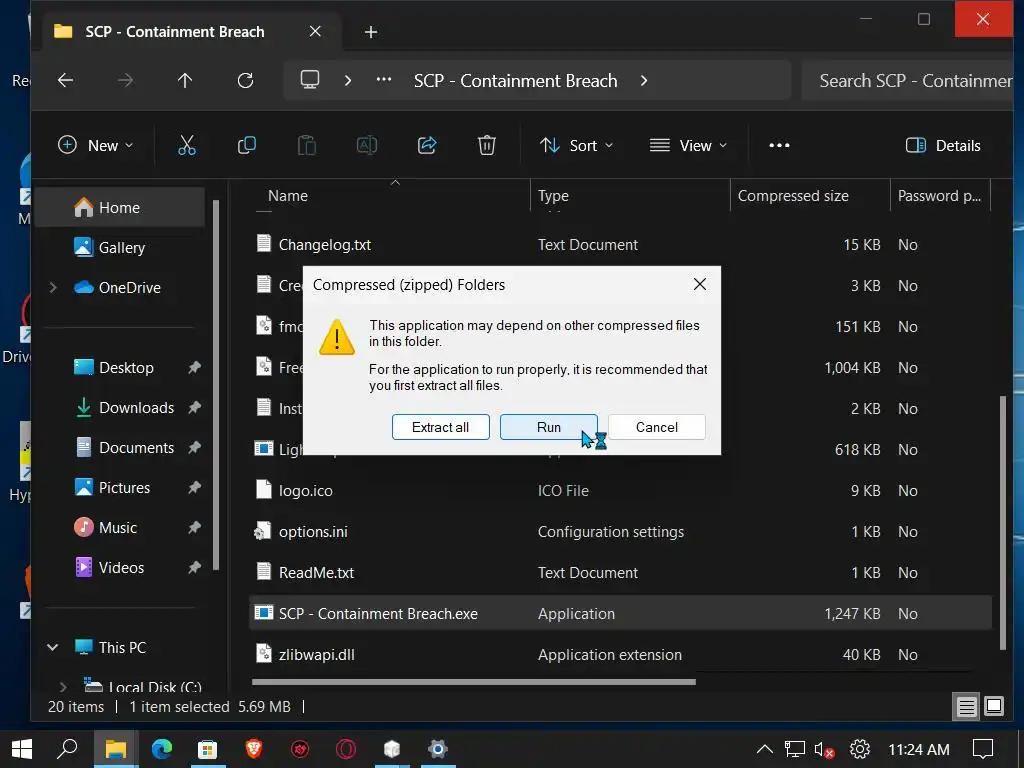Click Cancel in the dialog

pos(657,427)
